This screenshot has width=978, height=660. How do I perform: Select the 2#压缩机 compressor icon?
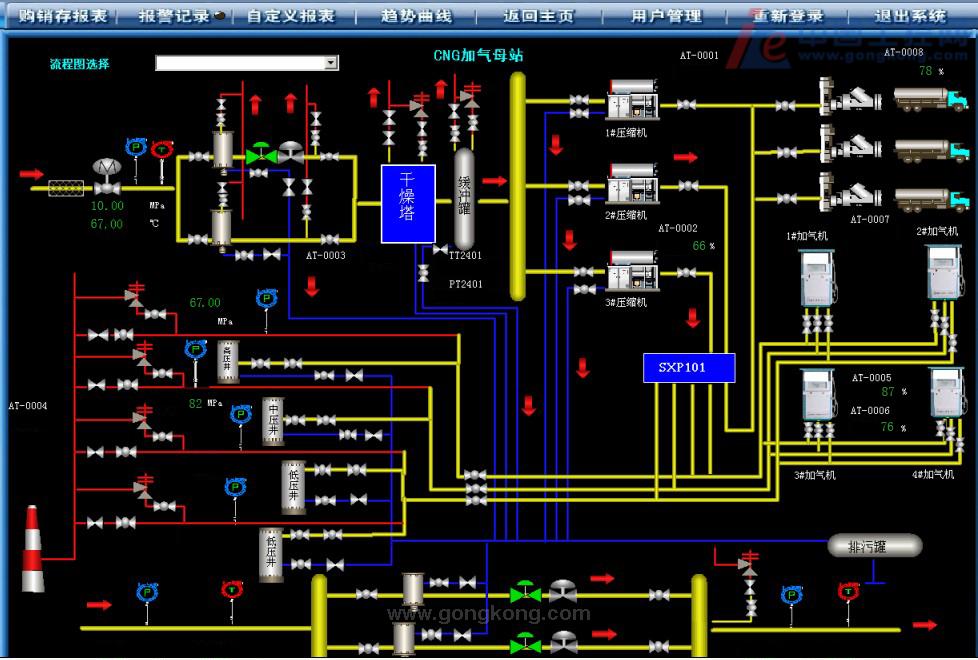[x=632, y=185]
